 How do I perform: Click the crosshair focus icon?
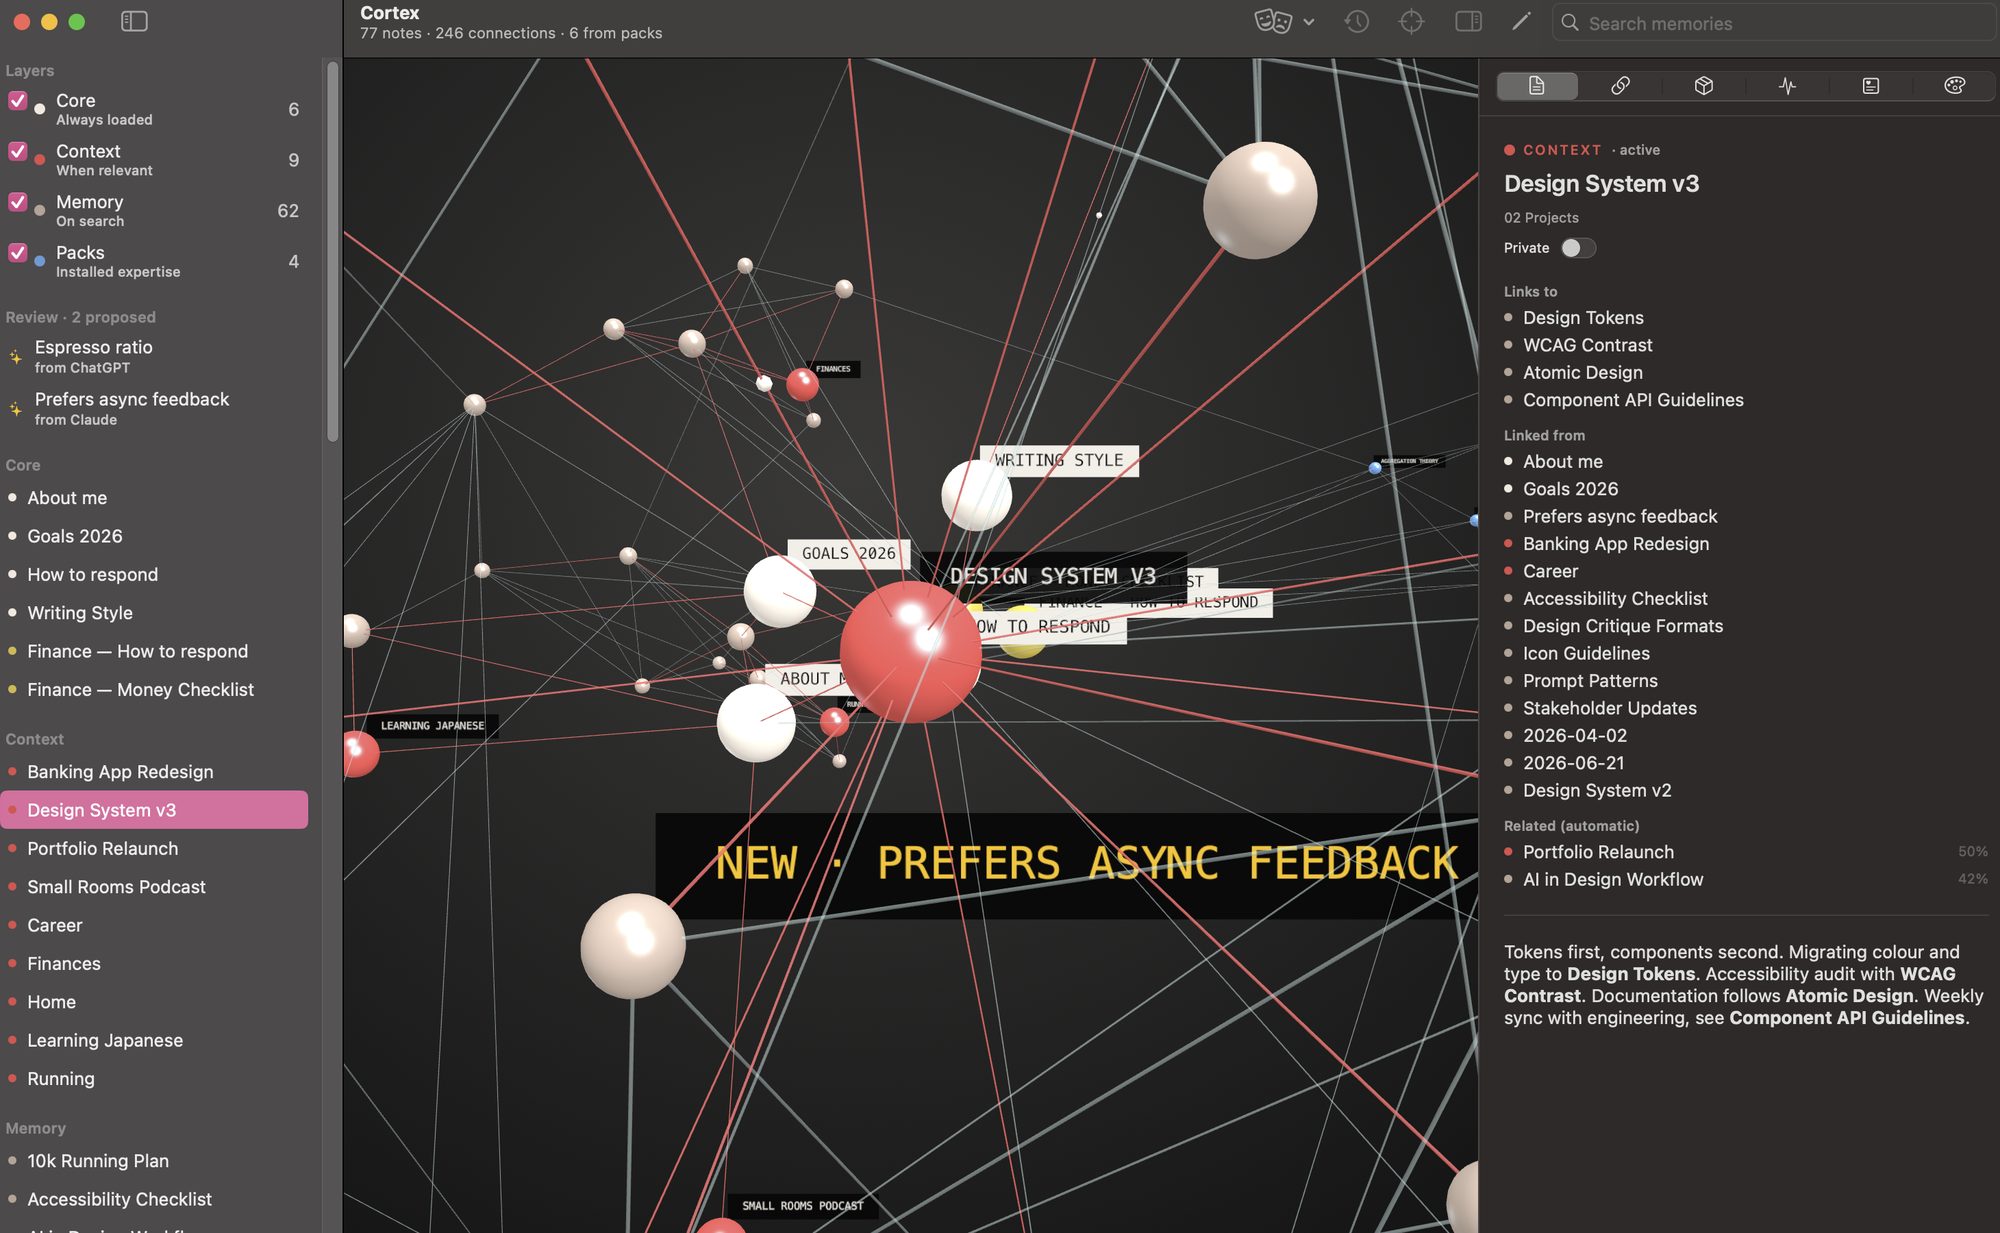tap(1411, 21)
